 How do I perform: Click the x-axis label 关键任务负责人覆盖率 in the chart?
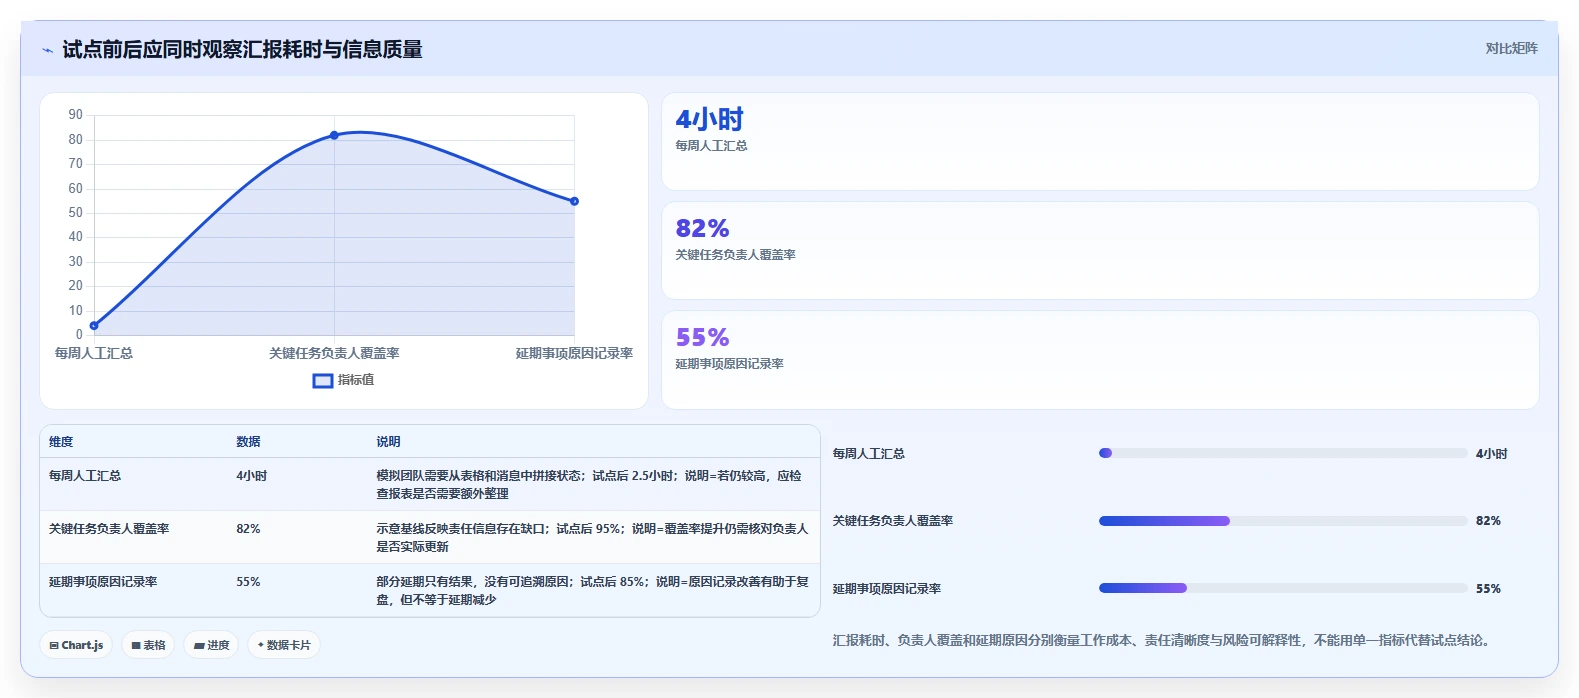334,353
